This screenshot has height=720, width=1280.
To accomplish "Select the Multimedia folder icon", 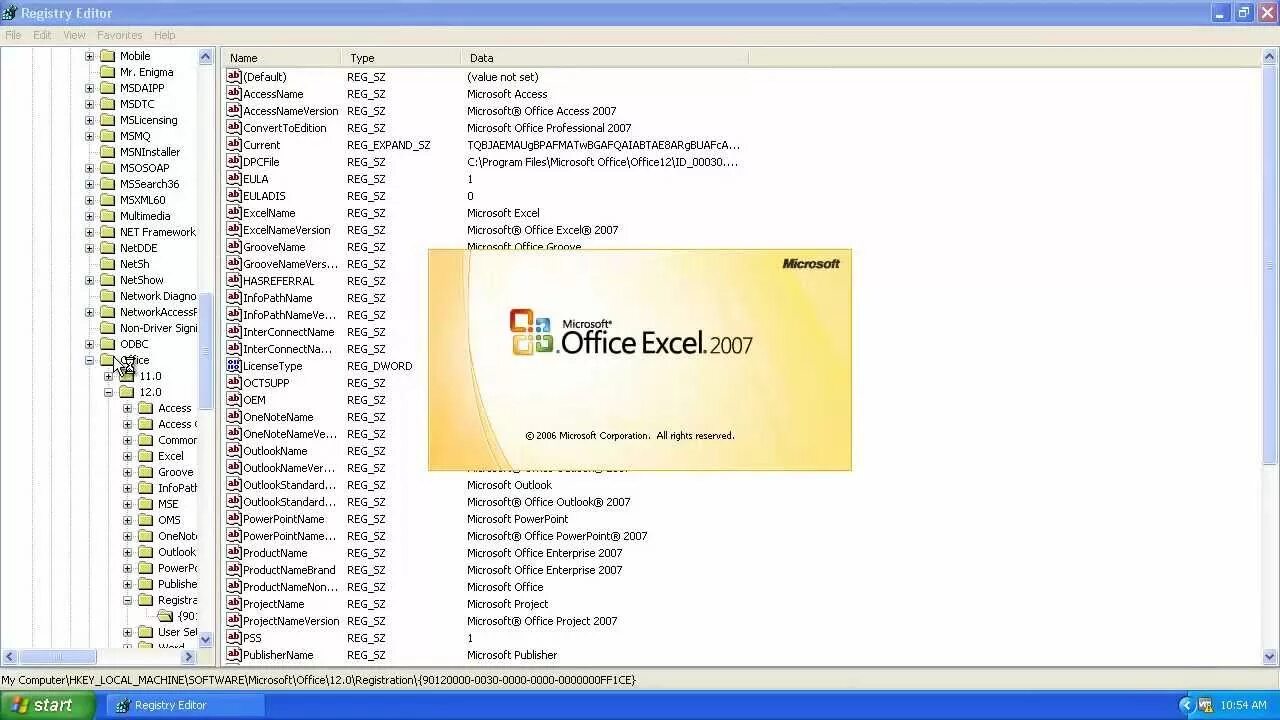I will coord(107,216).
